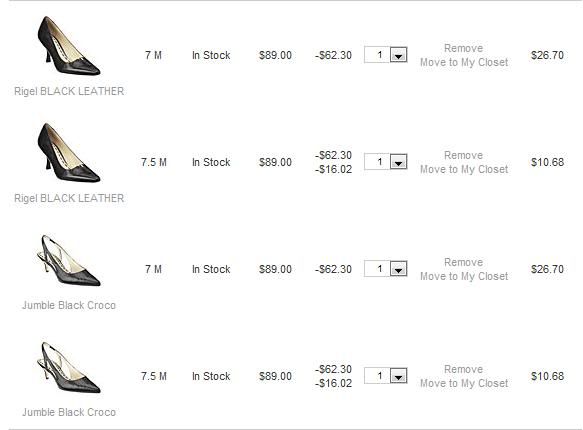Open quantity dropdown for Rigel size 7 M
Screen dimensions: 583x430
[398, 55]
